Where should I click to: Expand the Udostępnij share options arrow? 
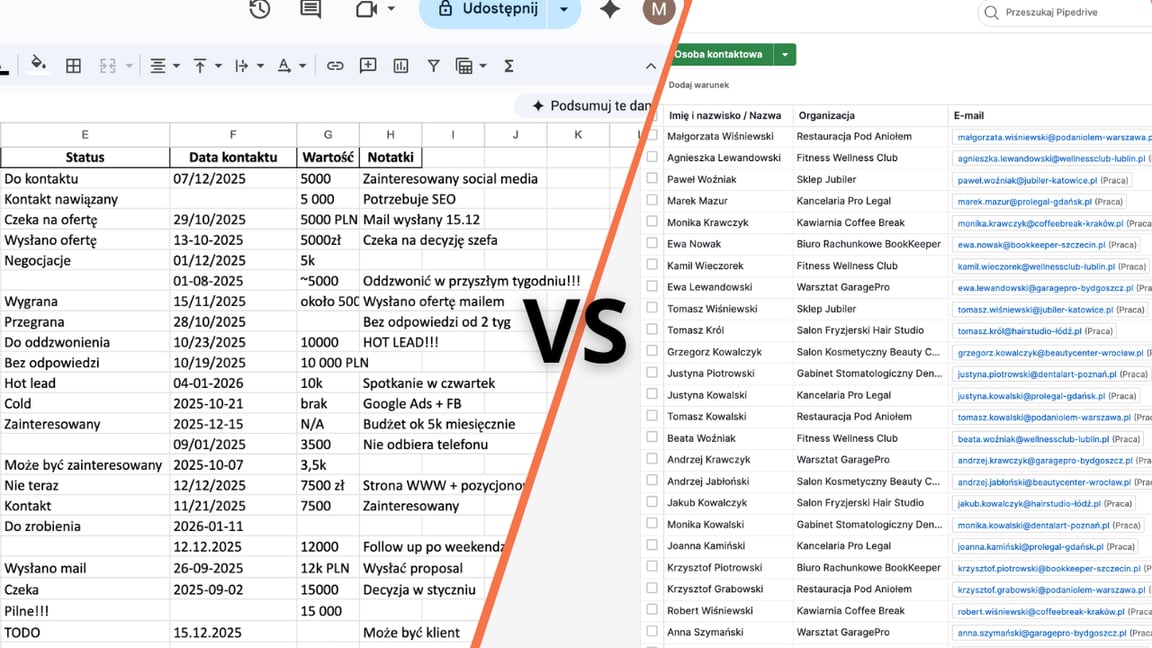point(563,10)
